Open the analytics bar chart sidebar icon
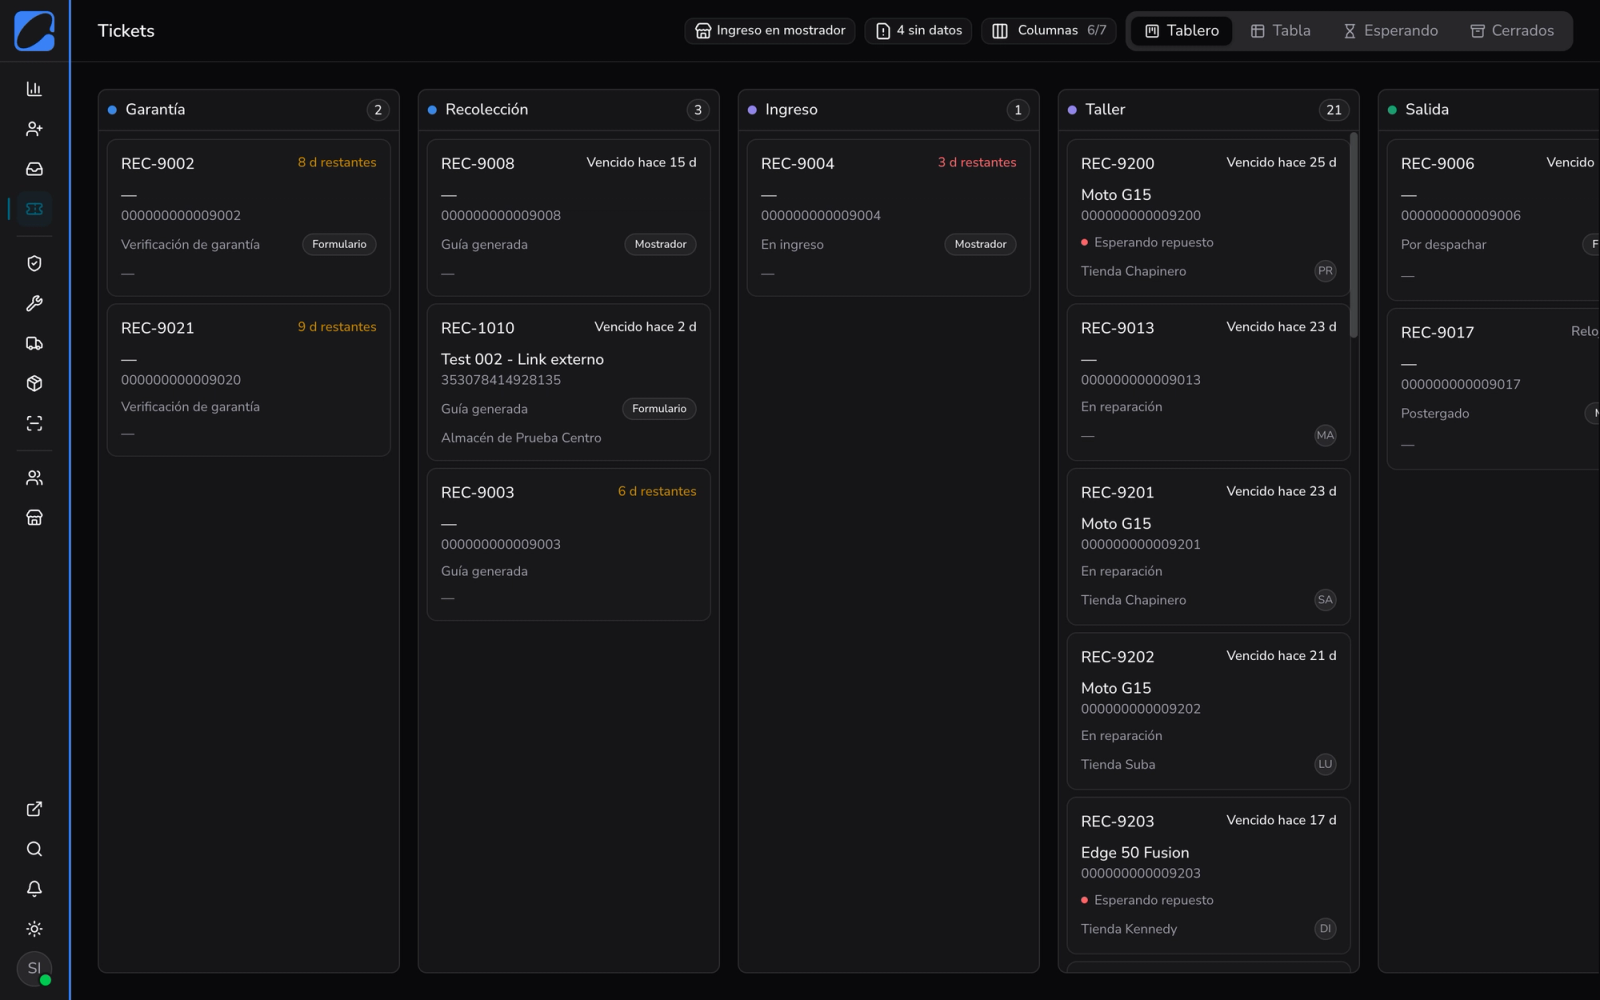Image resolution: width=1600 pixels, height=1000 pixels. tap(34, 89)
